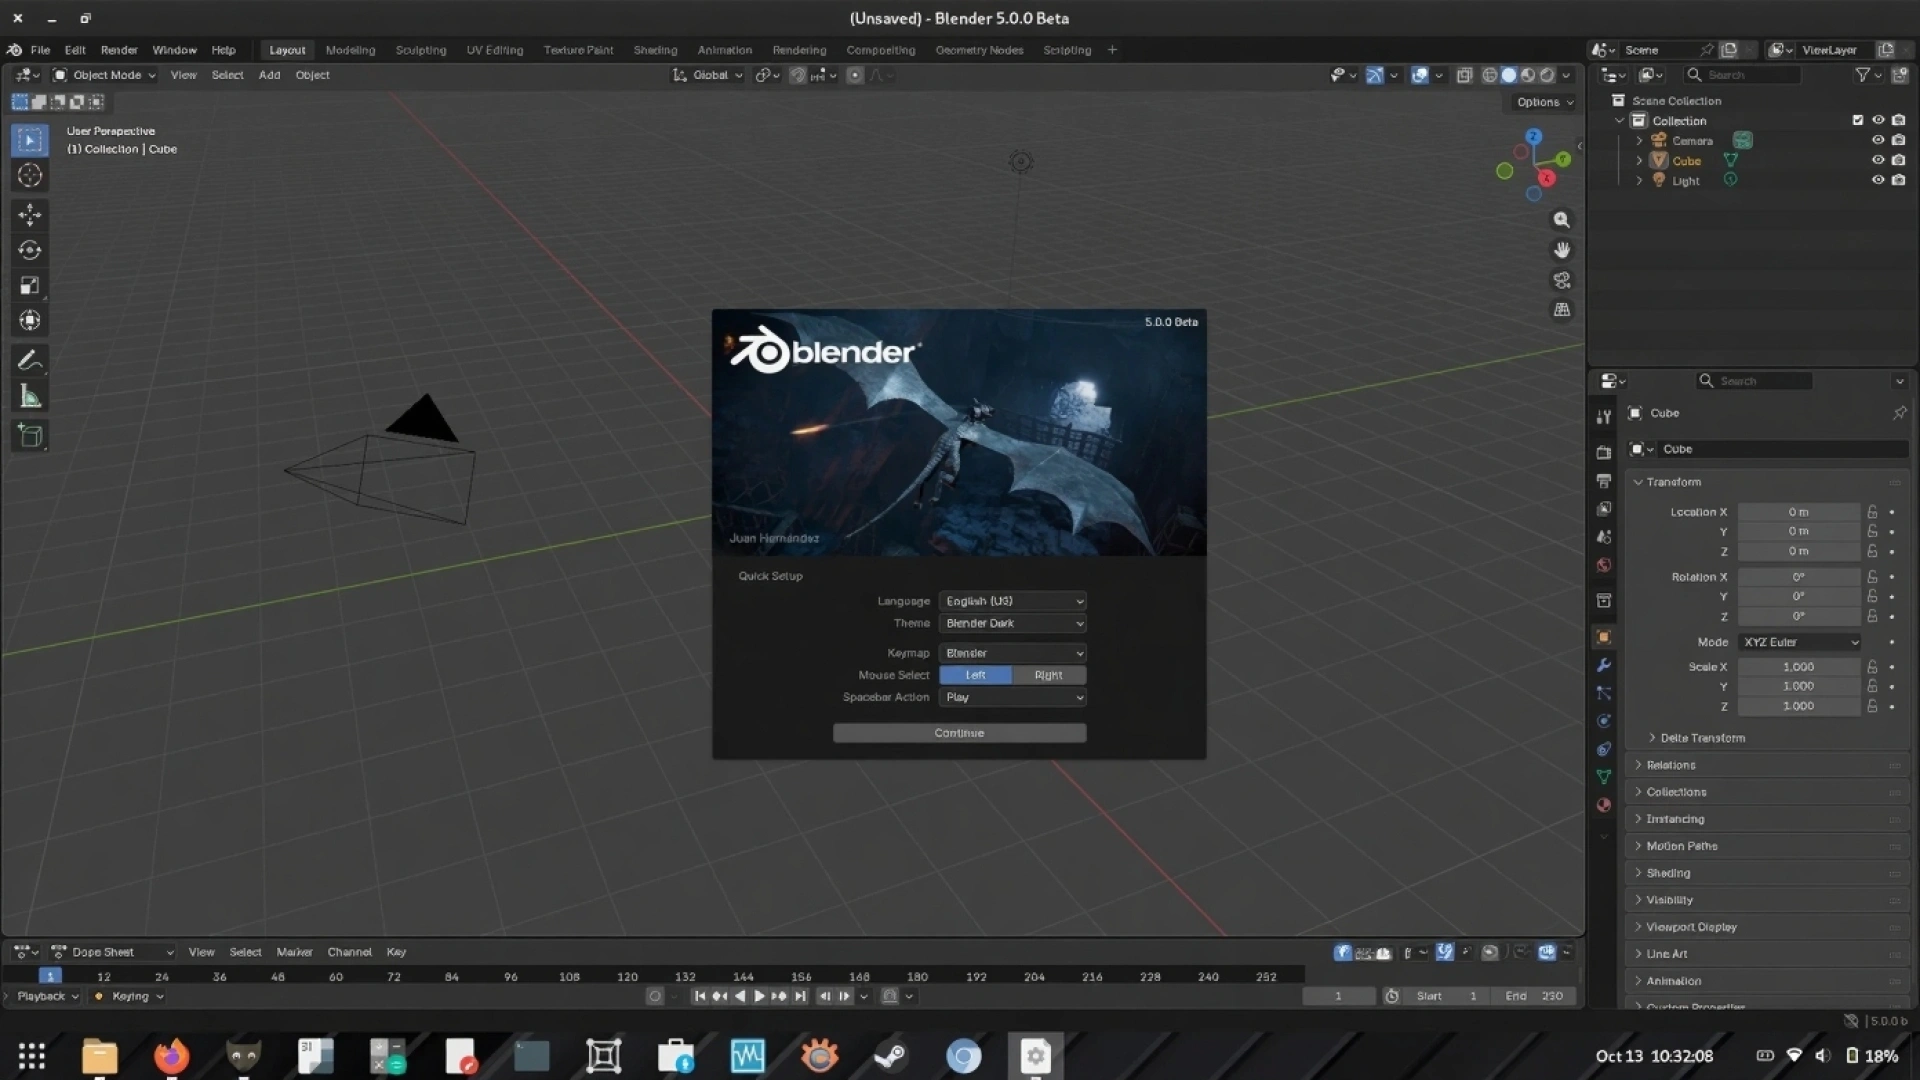Click the zoom magnifier viewport icon

[x=1561, y=220]
